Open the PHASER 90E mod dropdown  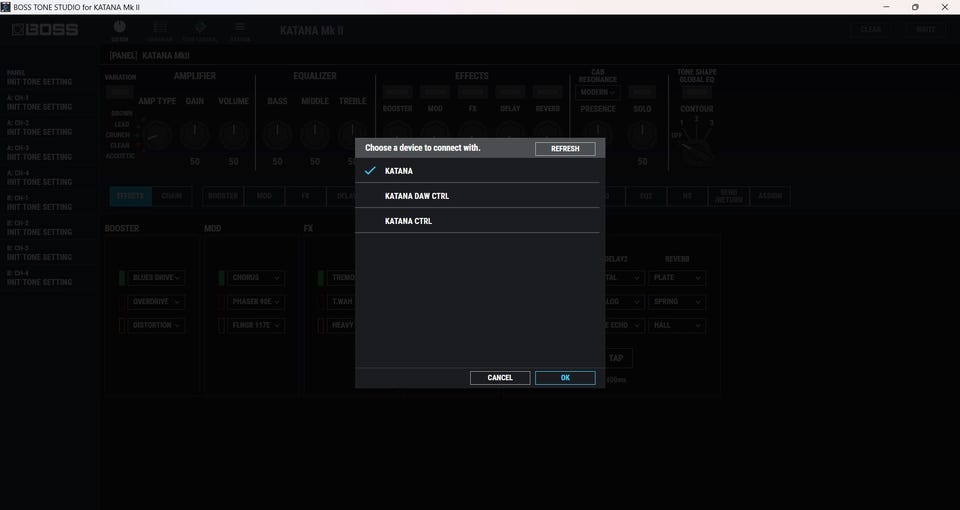[x=255, y=302]
